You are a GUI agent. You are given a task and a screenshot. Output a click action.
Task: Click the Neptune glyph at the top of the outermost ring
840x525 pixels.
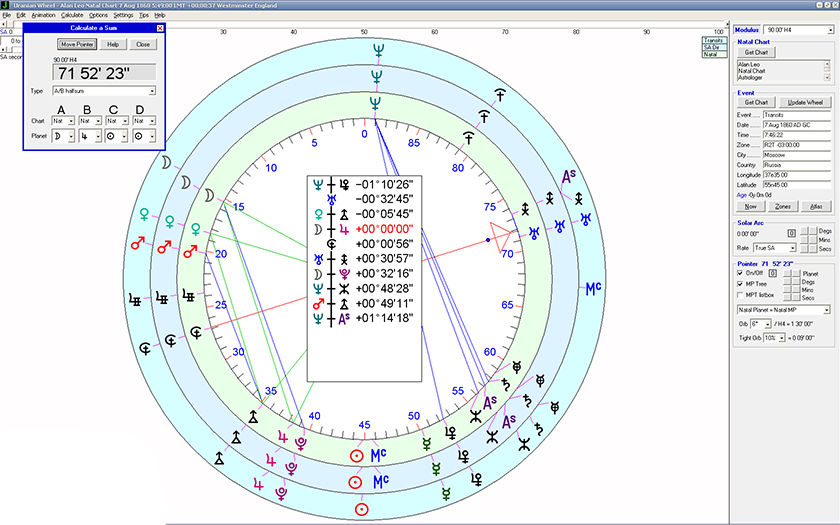point(376,48)
